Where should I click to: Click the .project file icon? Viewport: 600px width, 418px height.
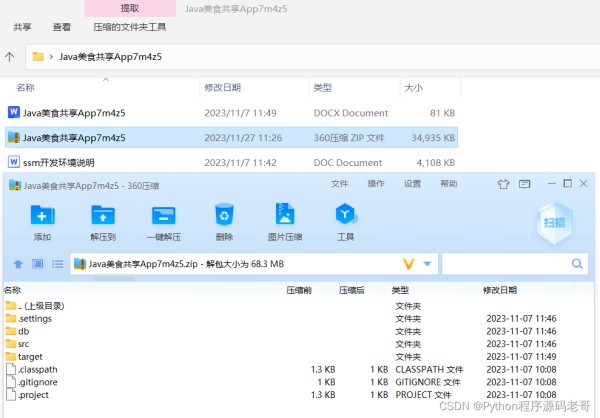click(x=11, y=394)
